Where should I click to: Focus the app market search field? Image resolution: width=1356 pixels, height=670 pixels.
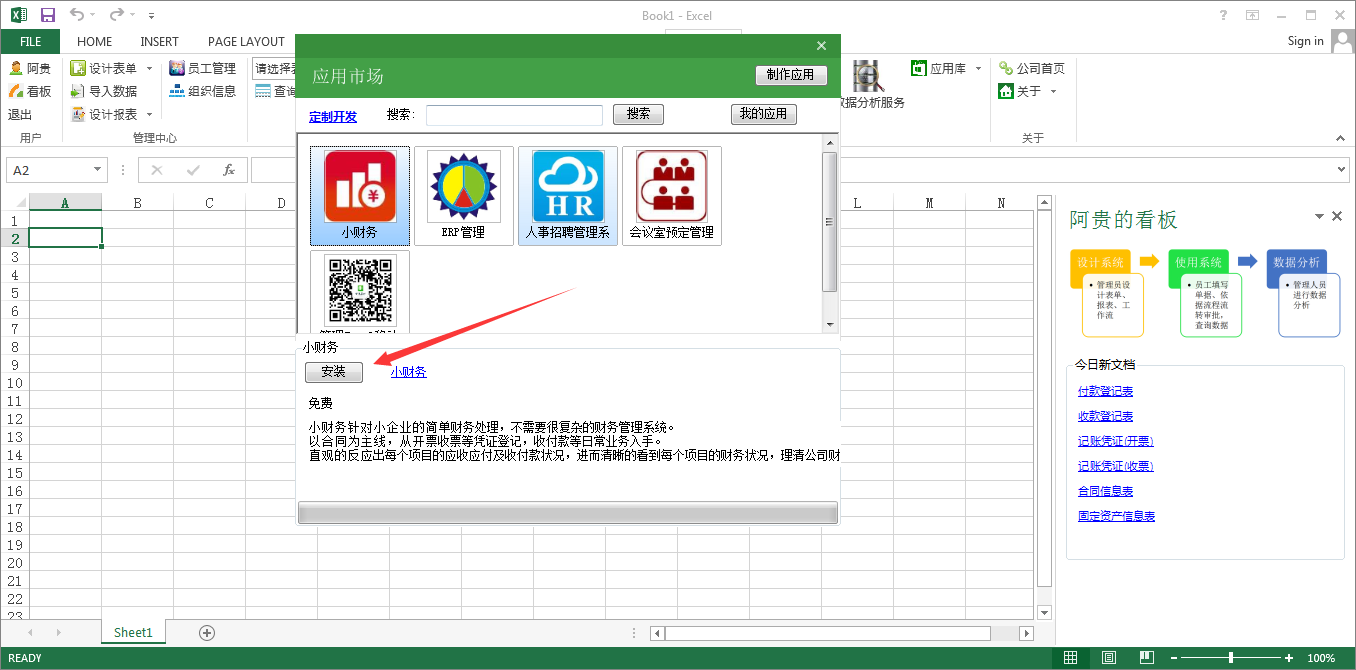[x=514, y=115]
